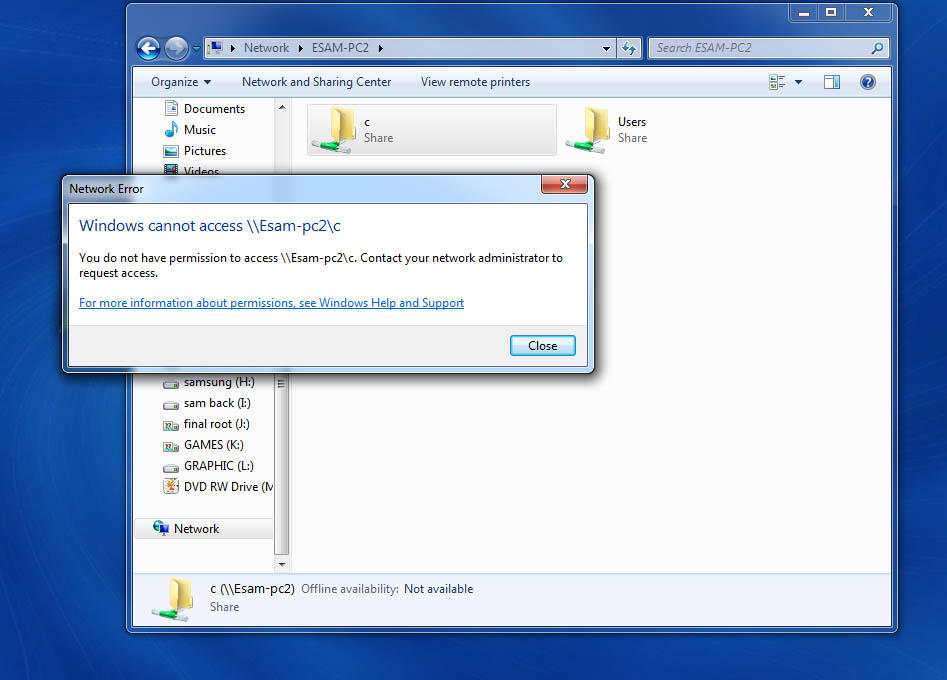Maximize the Explorer window
The height and width of the screenshot is (680, 947).
831,13
